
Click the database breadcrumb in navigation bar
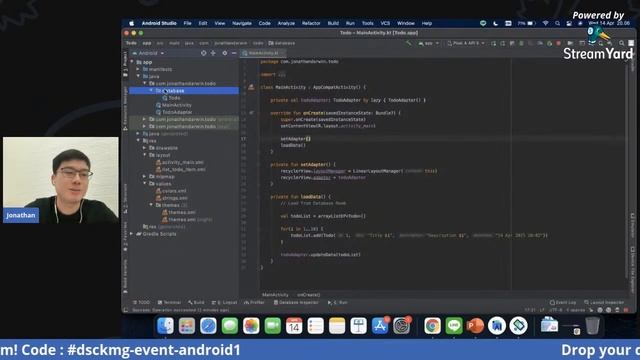[x=282, y=43]
